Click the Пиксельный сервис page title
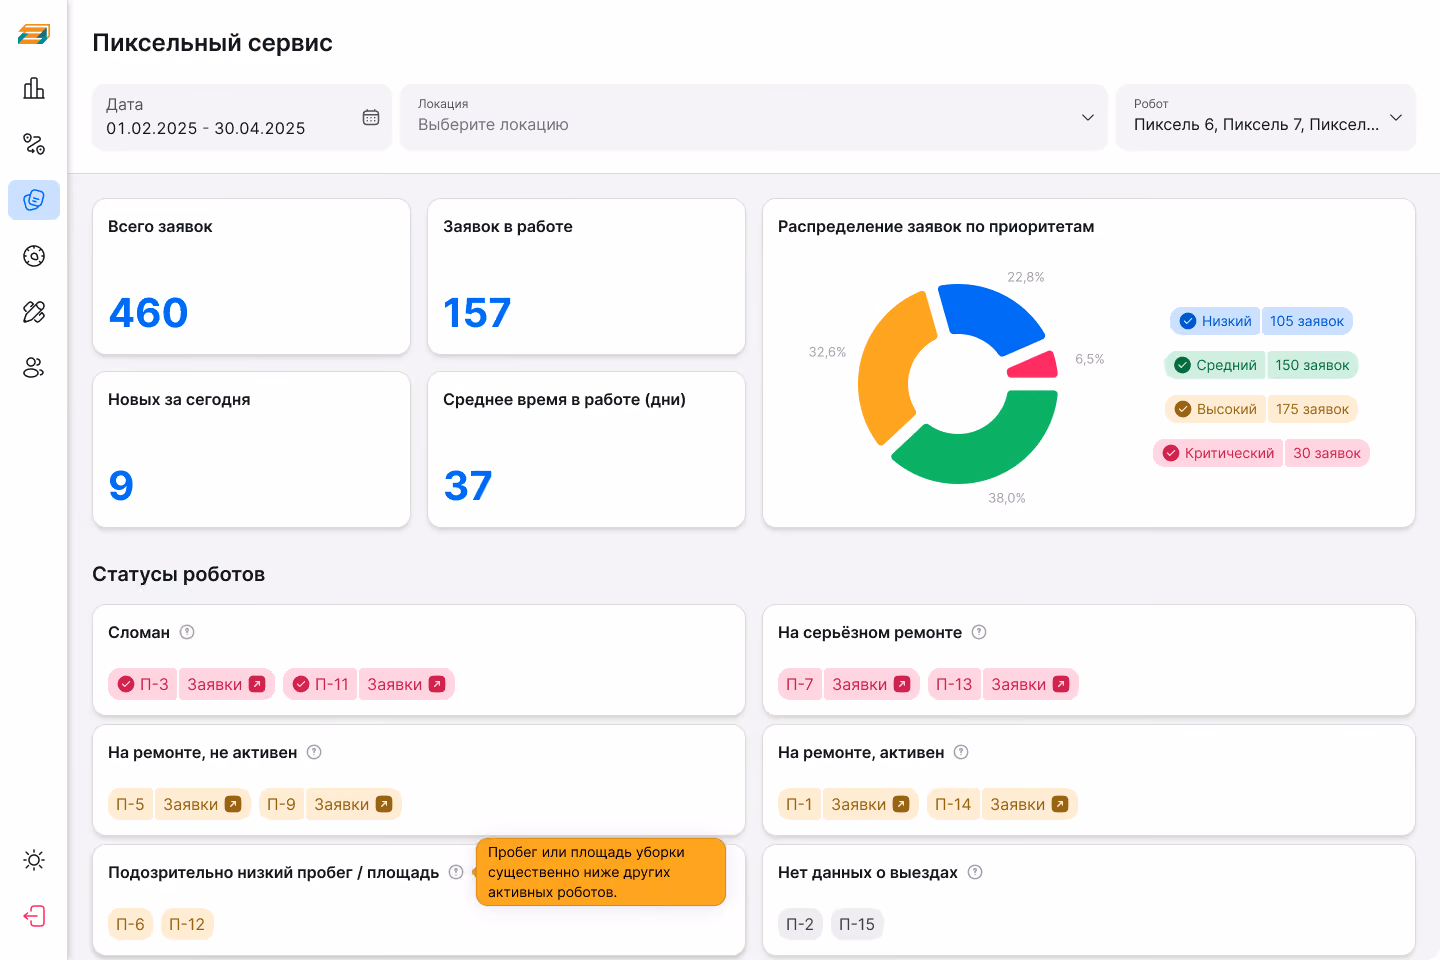 (212, 43)
